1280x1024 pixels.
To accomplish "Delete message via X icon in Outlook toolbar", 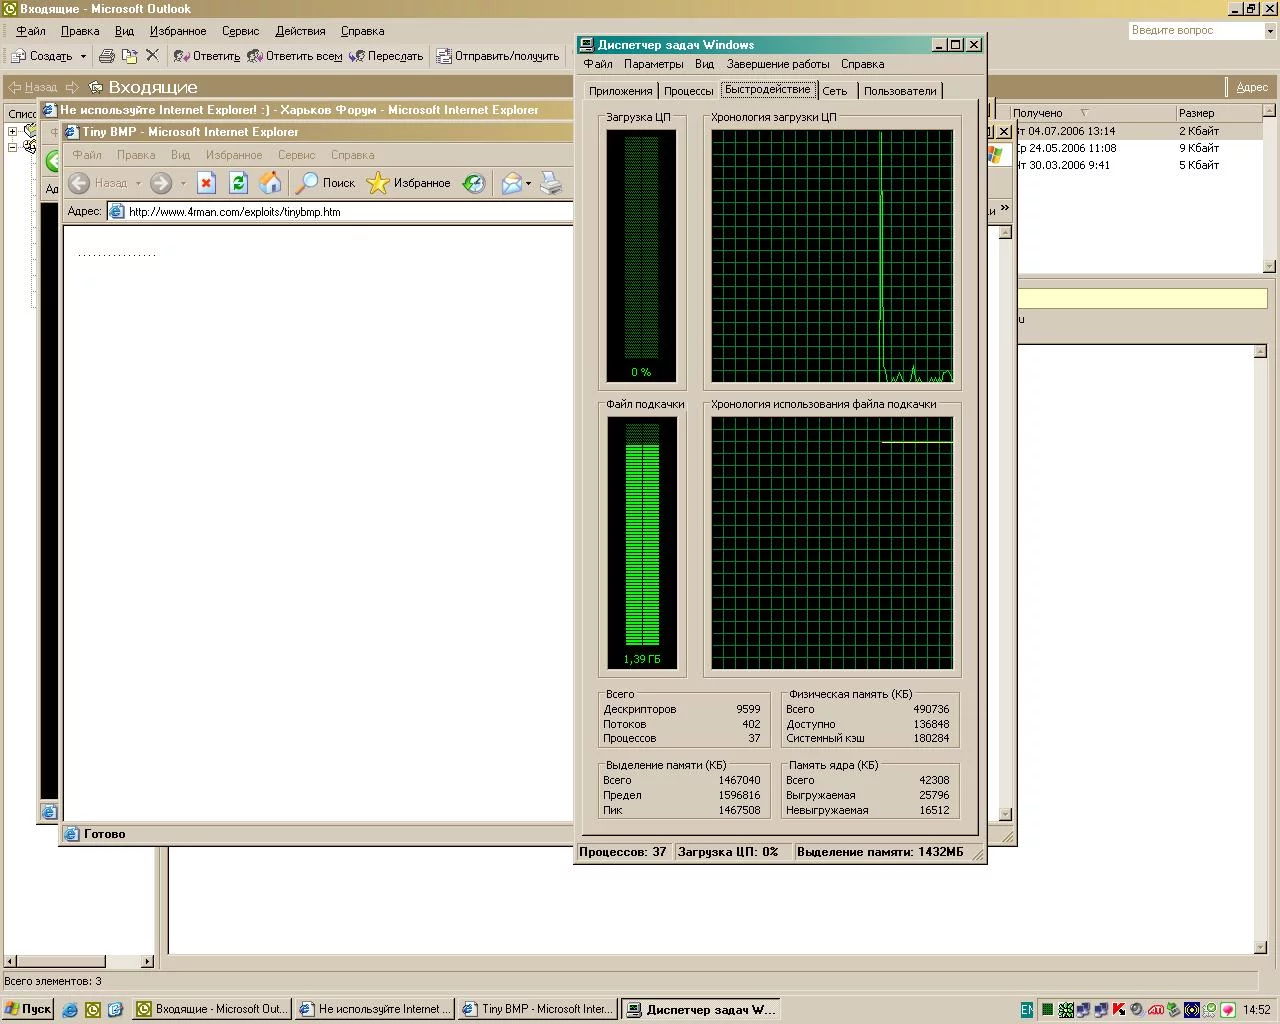I will [152, 56].
